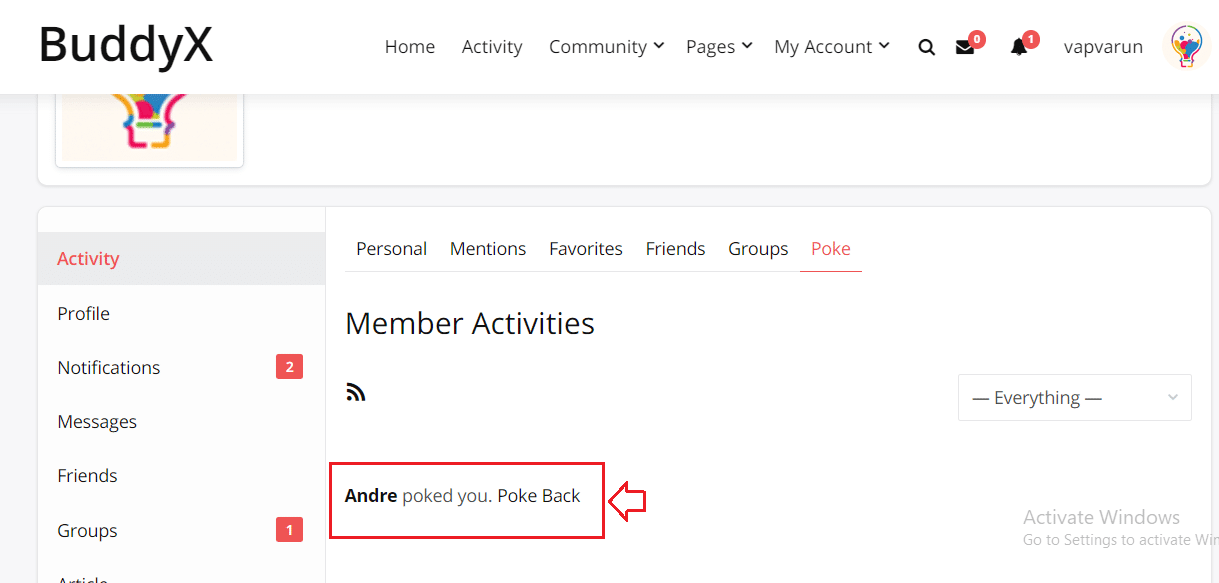This screenshot has height=583, width=1219.
Task: View the zero count badge on messages
Action: [x=976, y=37]
